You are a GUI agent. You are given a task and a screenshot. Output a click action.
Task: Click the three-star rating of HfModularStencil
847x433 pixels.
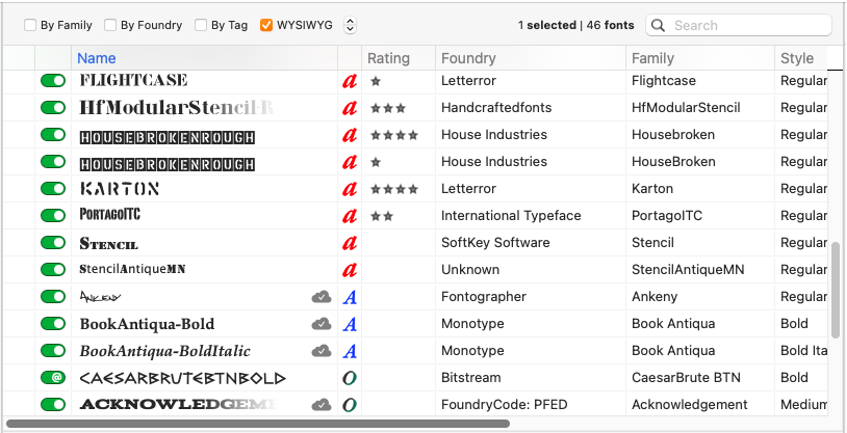(x=388, y=108)
